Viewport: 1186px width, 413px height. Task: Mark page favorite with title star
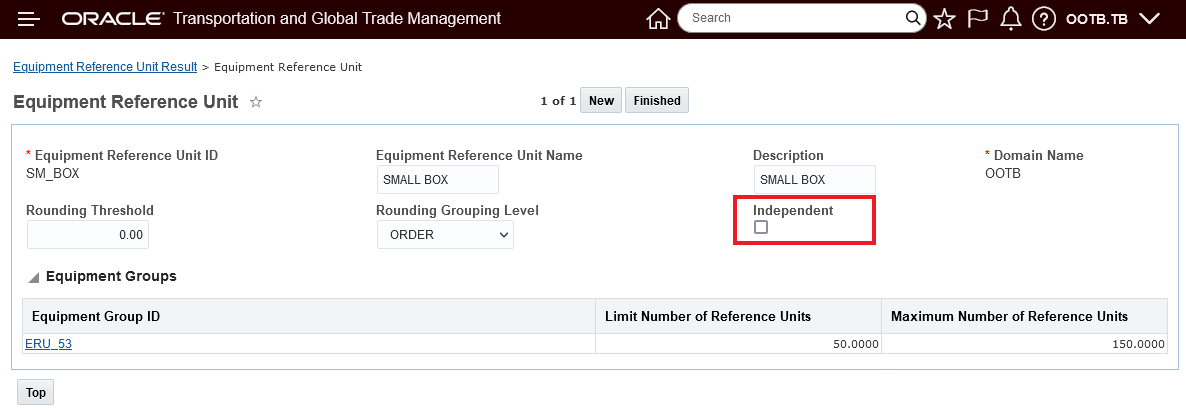[256, 102]
